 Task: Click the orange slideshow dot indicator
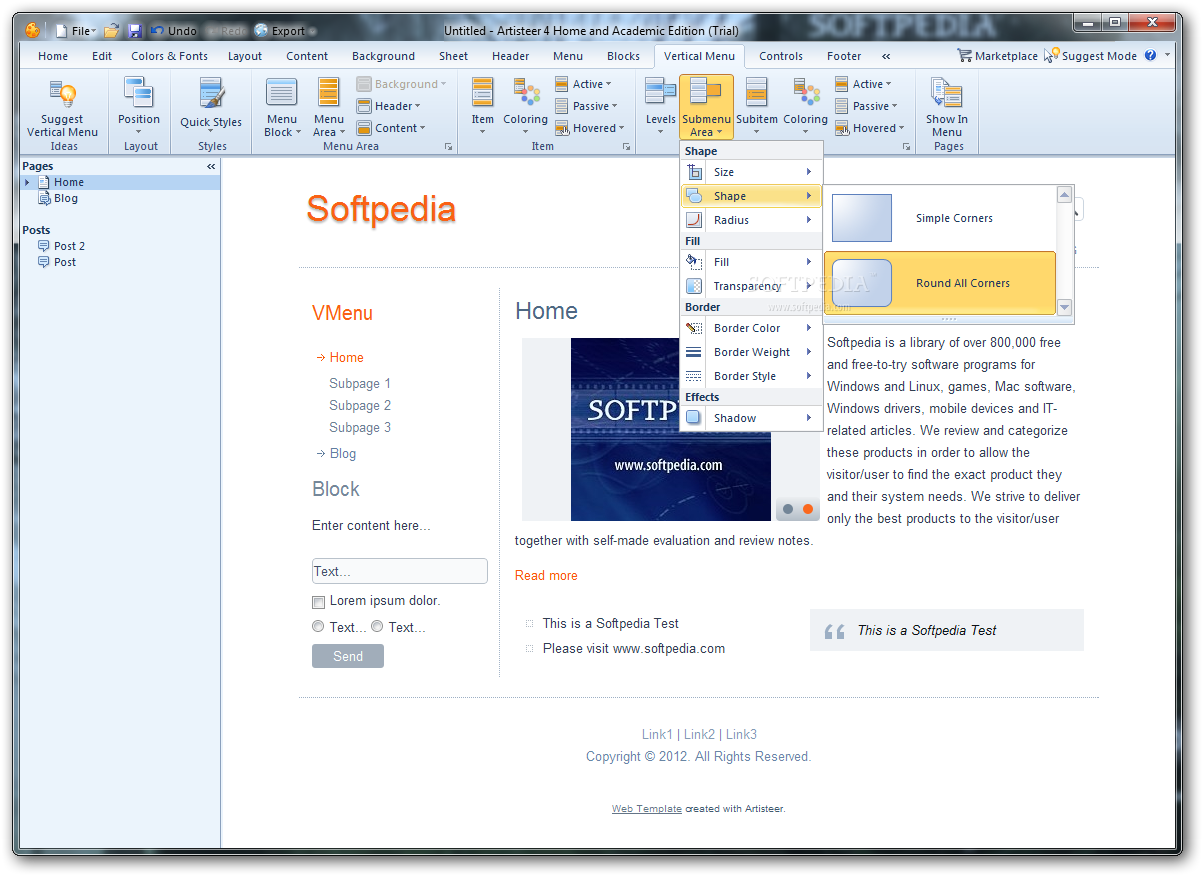click(808, 509)
